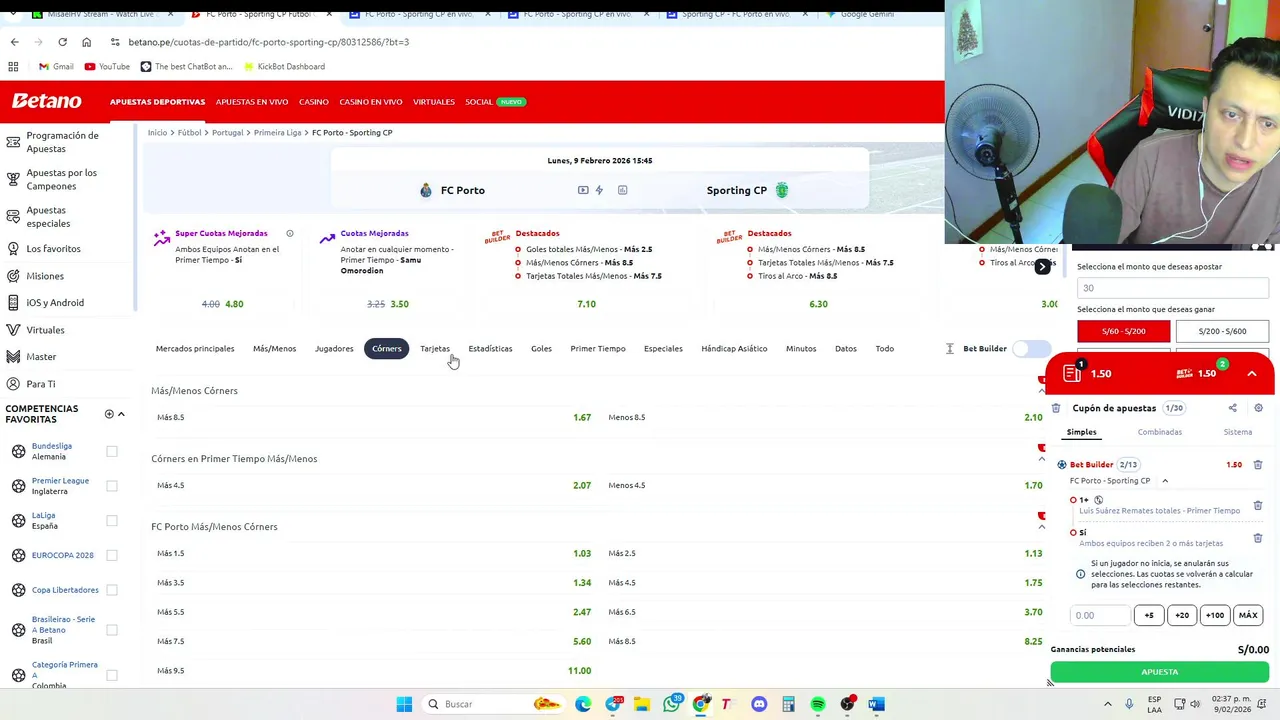
Task: Check the LaLiga España checkbox
Action: pos(112,521)
